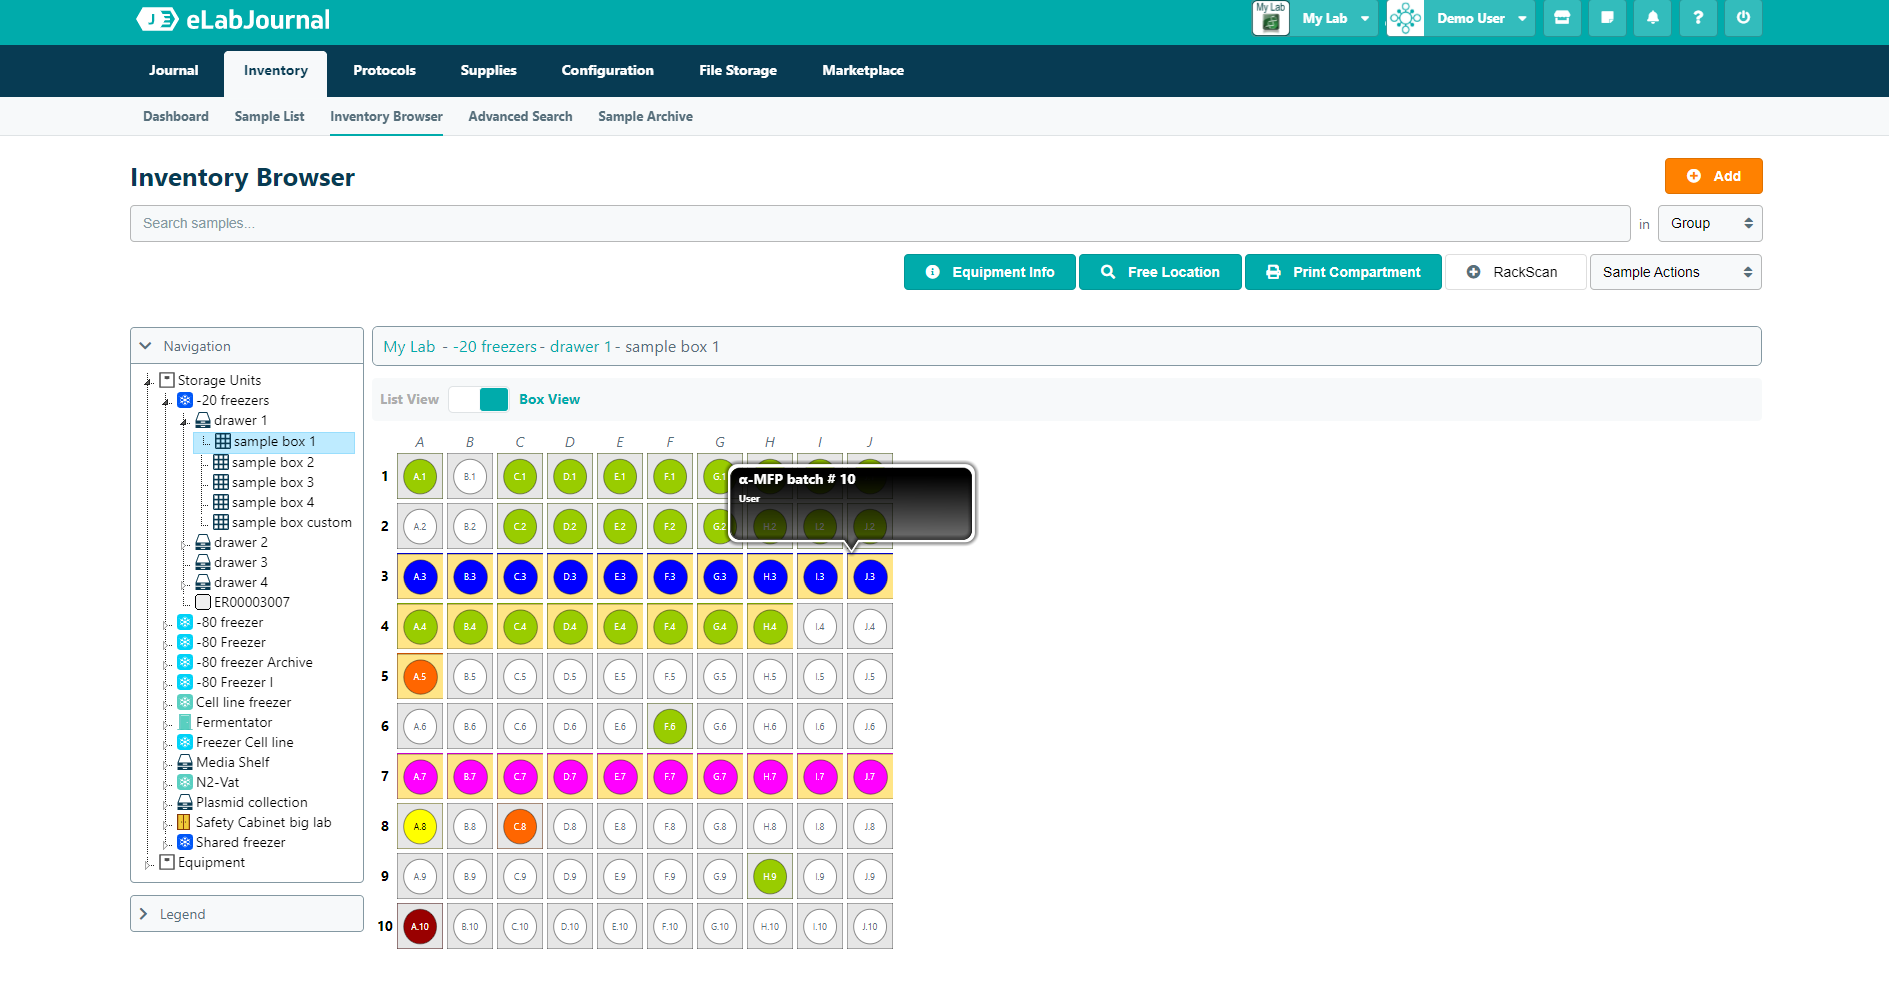Follow the My Lab breadcrumb link

409,346
